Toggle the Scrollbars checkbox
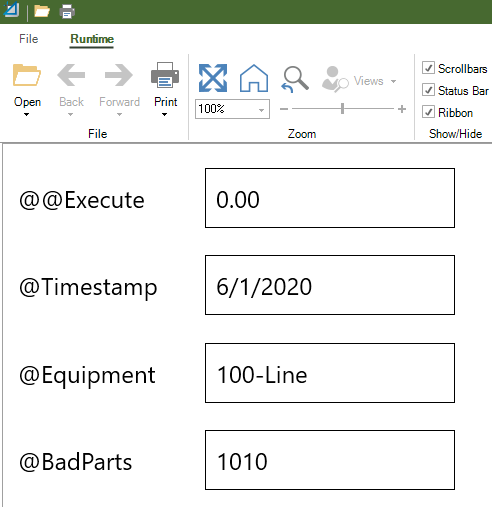 (x=428, y=68)
